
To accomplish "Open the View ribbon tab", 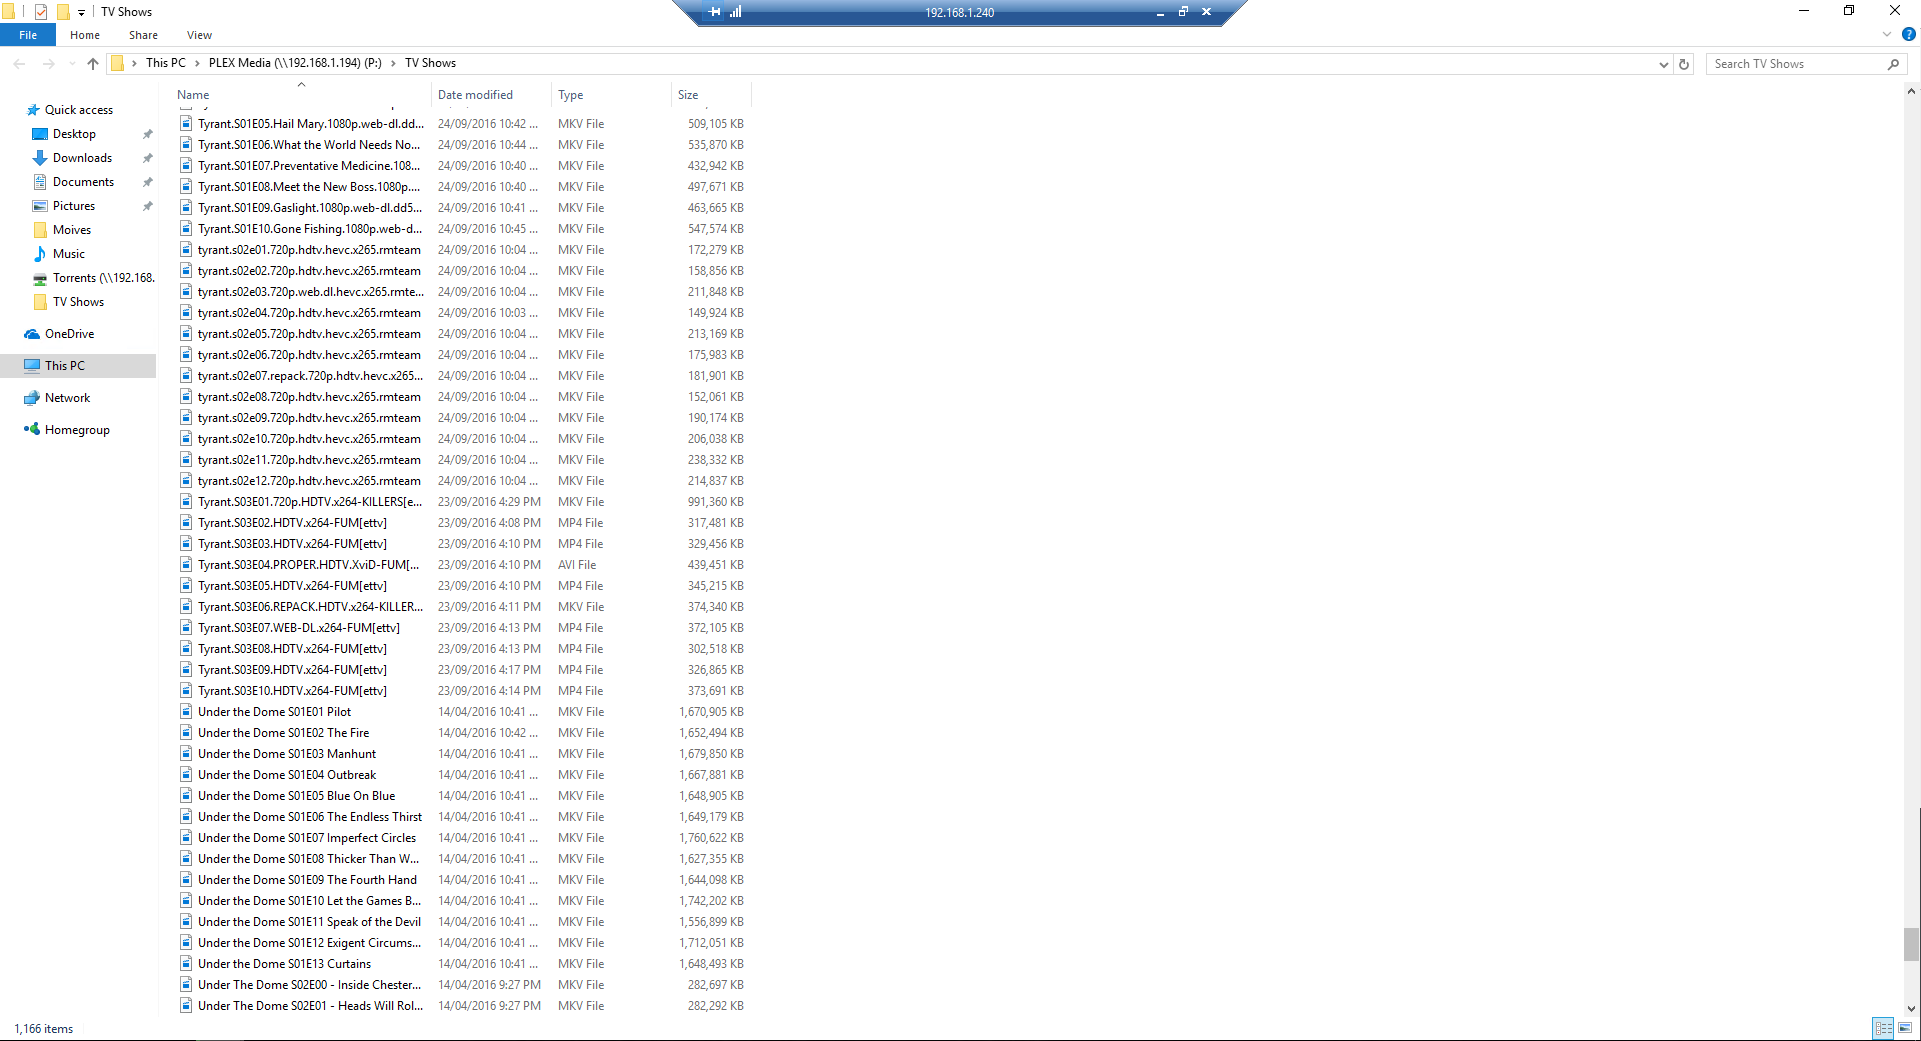I will pyautogui.click(x=199, y=35).
